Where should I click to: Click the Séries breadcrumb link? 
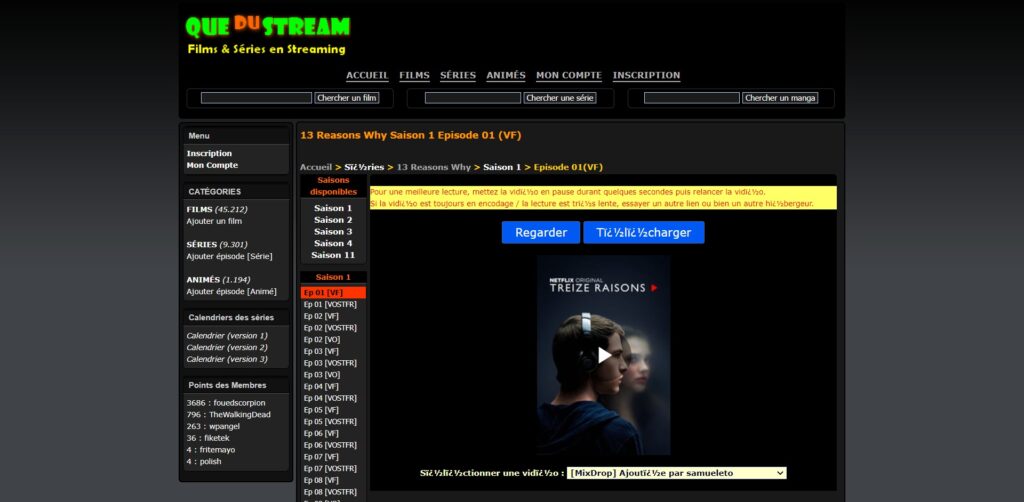(364, 167)
